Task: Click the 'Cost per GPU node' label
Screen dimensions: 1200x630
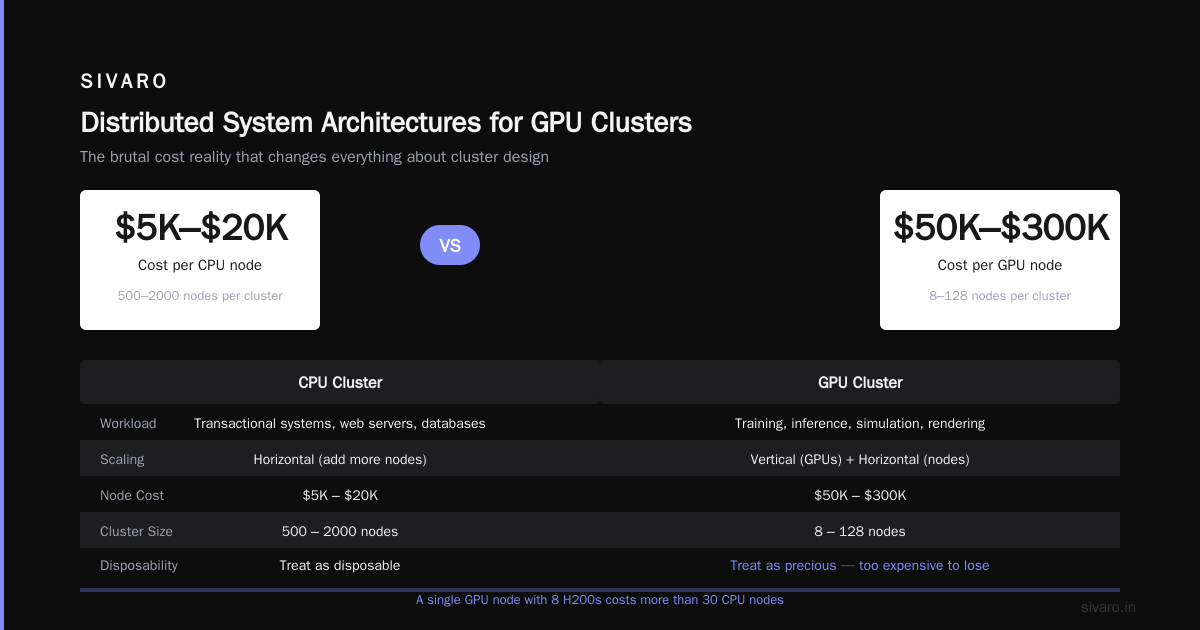Action: tap(1000, 265)
